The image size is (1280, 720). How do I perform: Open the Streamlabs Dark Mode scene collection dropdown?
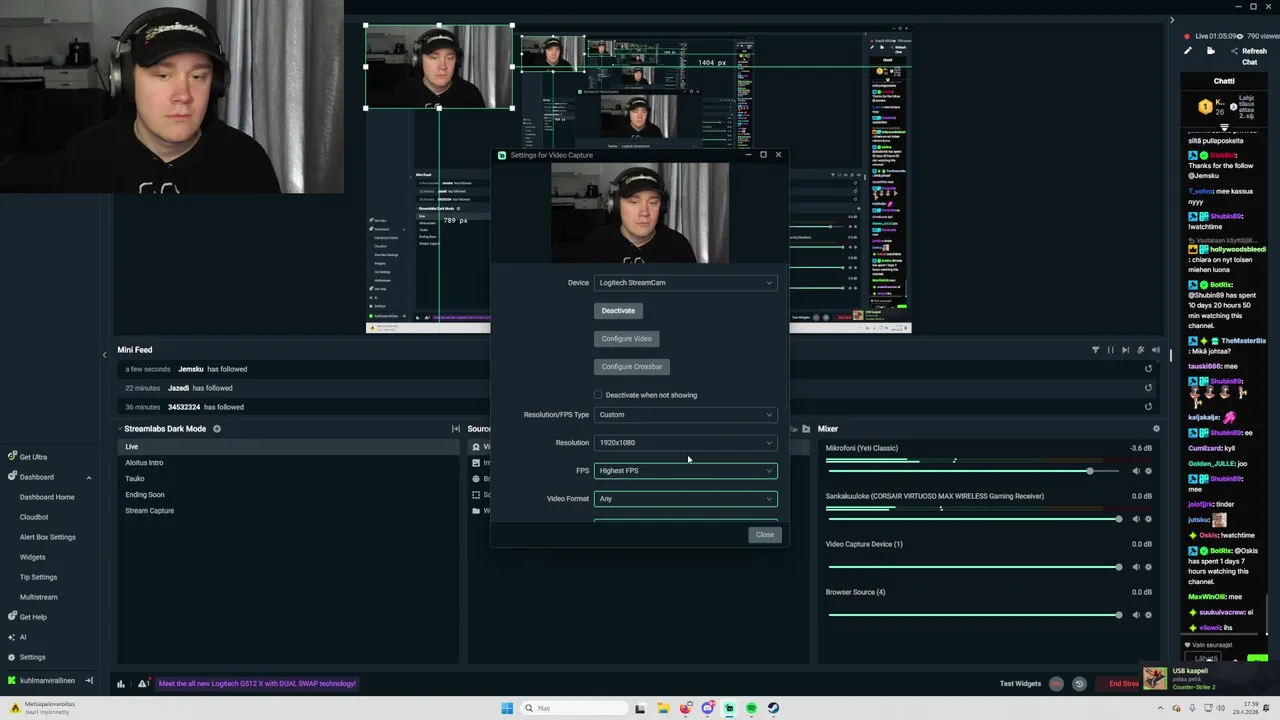[x=165, y=429]
